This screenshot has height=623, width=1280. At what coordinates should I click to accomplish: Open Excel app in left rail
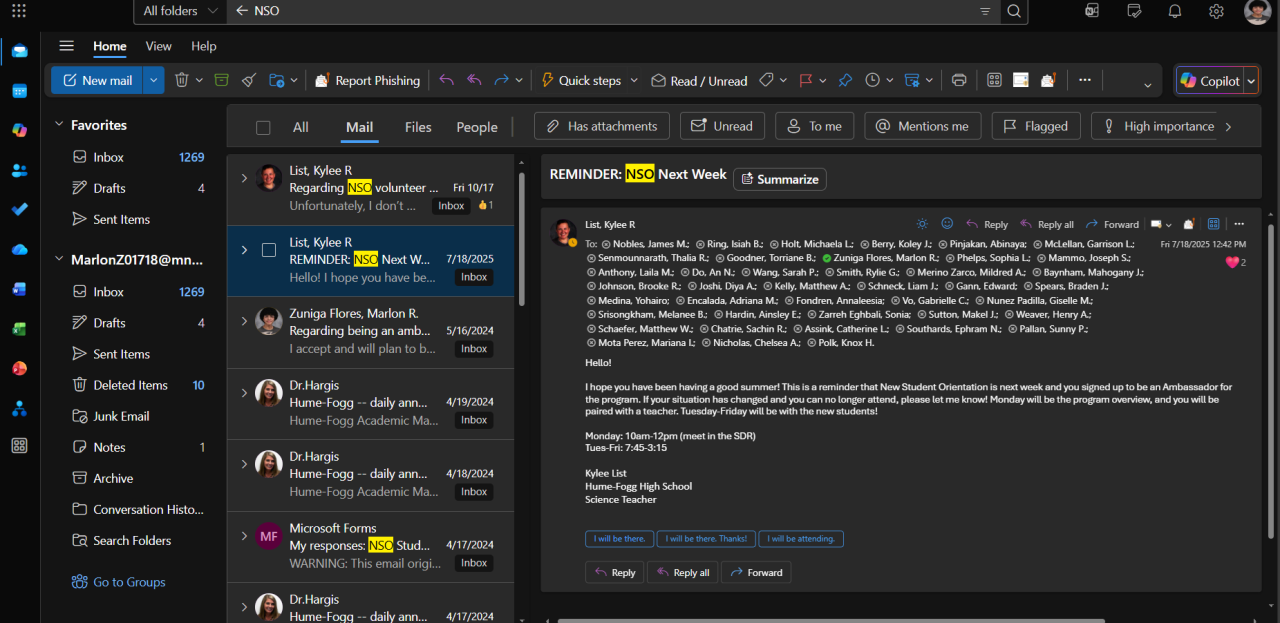pos(19,328)
